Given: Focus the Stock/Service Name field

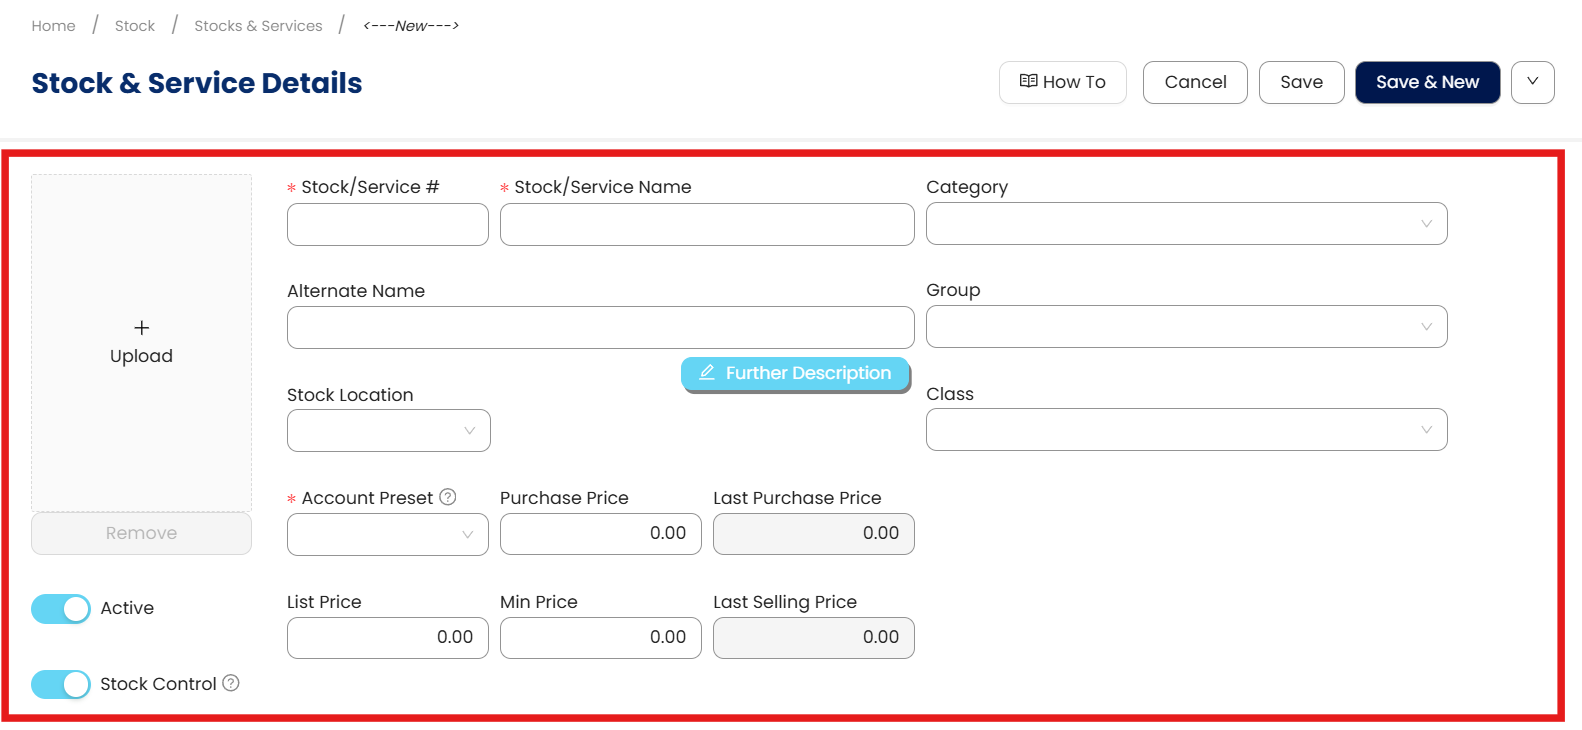Looking at the screenshot, I should pos(707,225).
